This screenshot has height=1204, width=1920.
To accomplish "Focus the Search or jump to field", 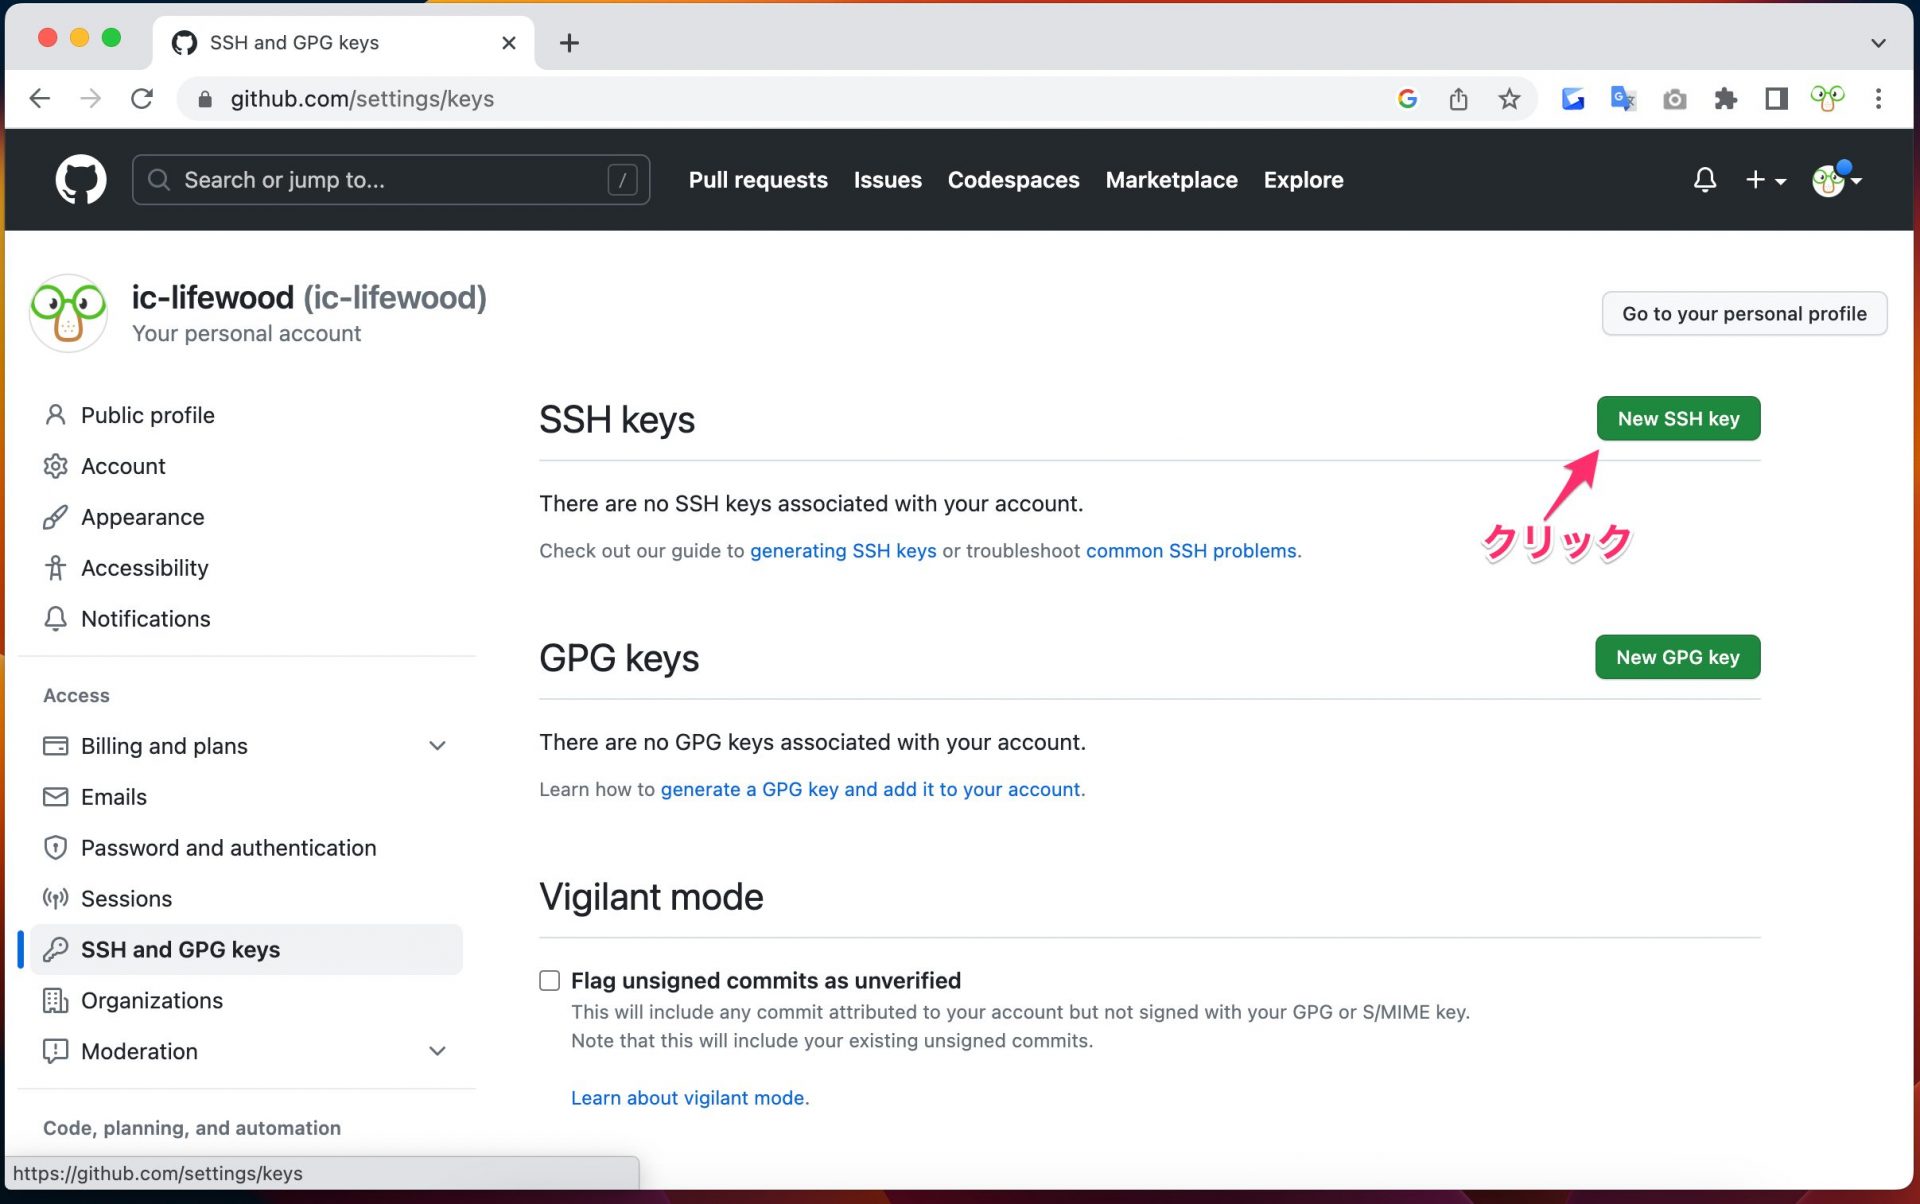I will (x=390, y=180).
